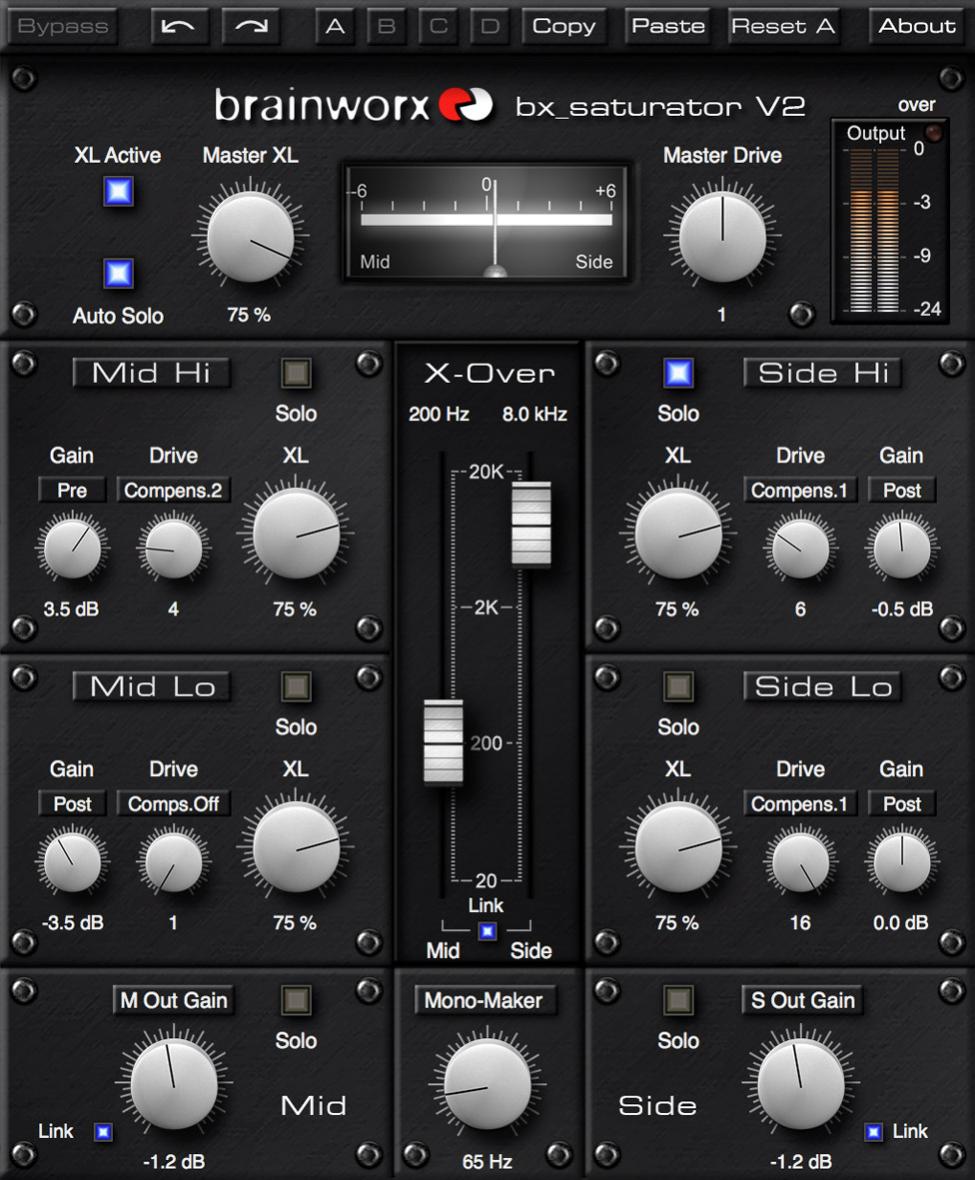Toggle the XL Active switch
The image size is (975, 1180).
click(x=118, y=192)
